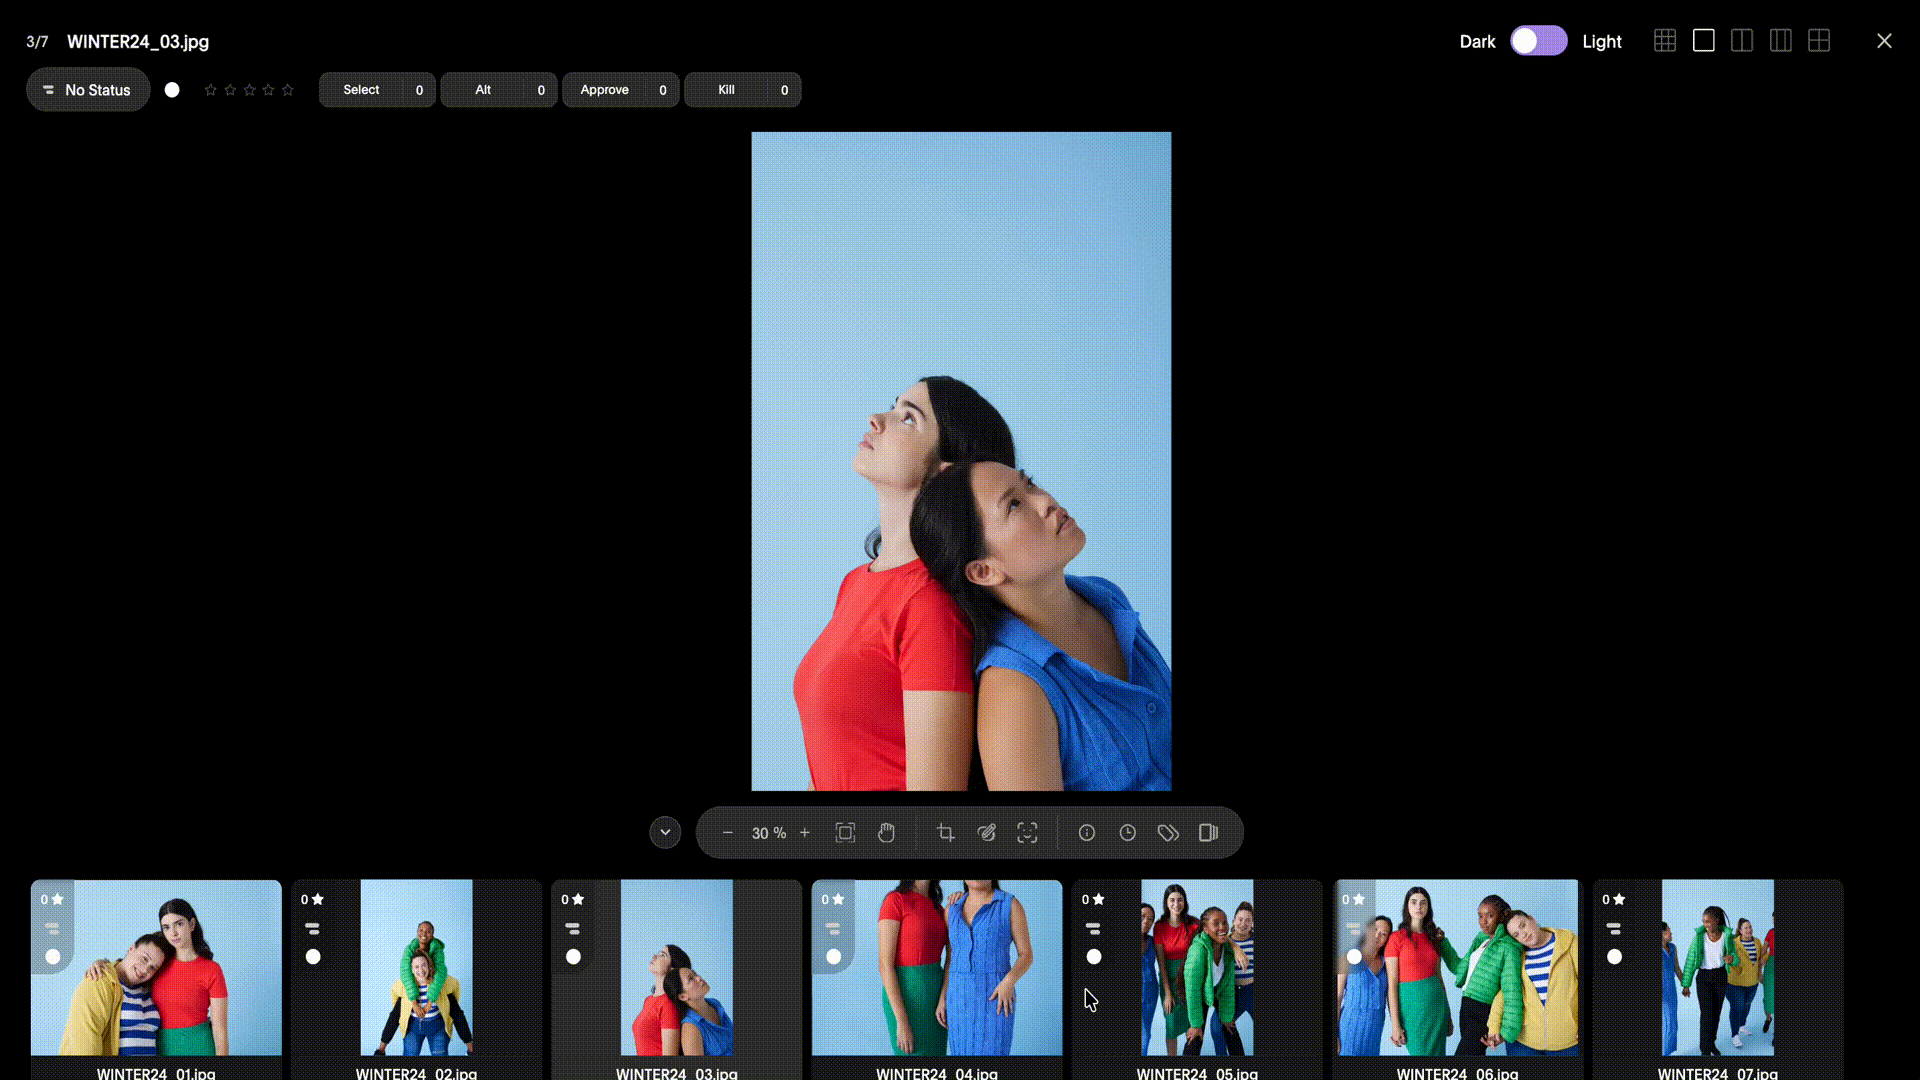
Task: Click the 30 % zoom value
Action: (769, 833)
